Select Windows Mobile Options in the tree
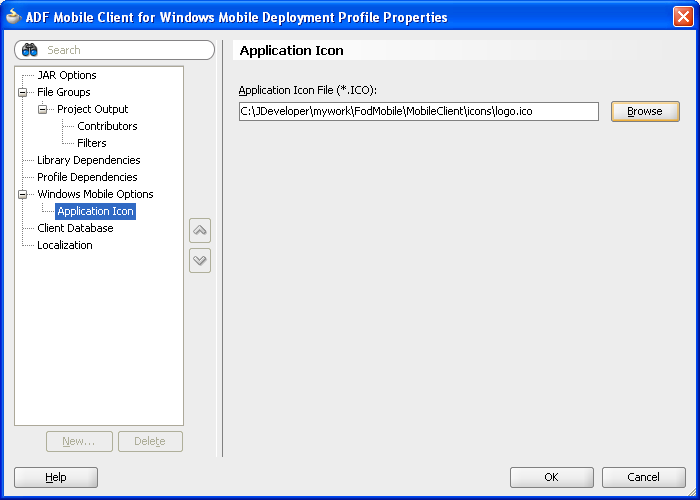 96,194
